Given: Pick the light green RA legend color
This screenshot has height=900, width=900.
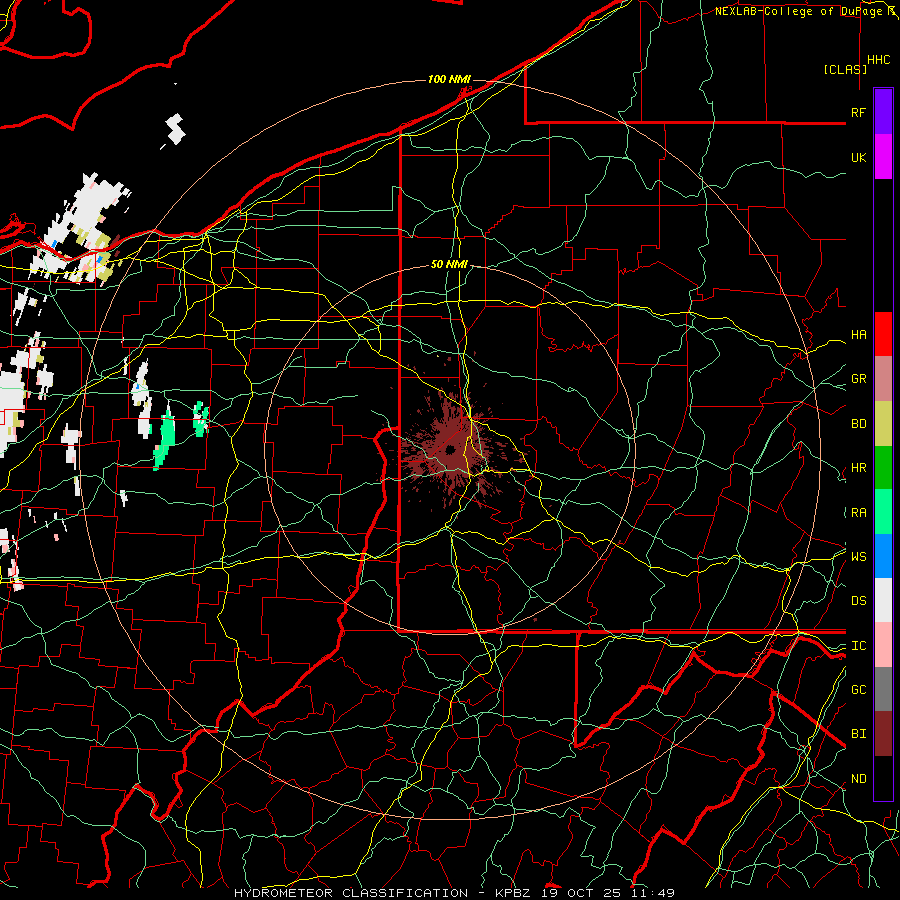Looking at the screenshot, I should click(883, 512).
